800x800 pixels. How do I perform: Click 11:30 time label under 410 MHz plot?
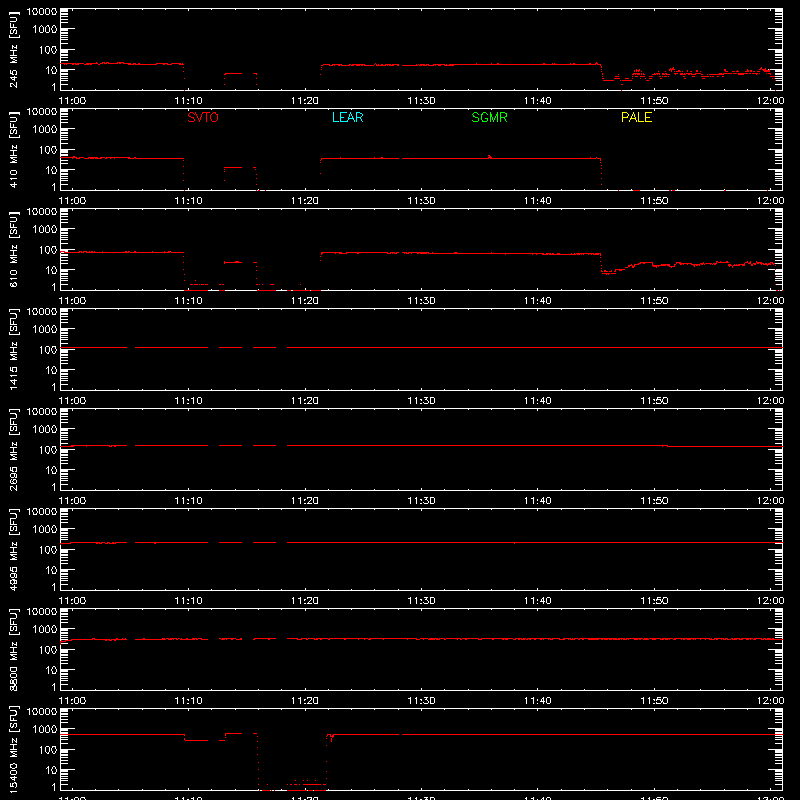click(x=421, y=201)
